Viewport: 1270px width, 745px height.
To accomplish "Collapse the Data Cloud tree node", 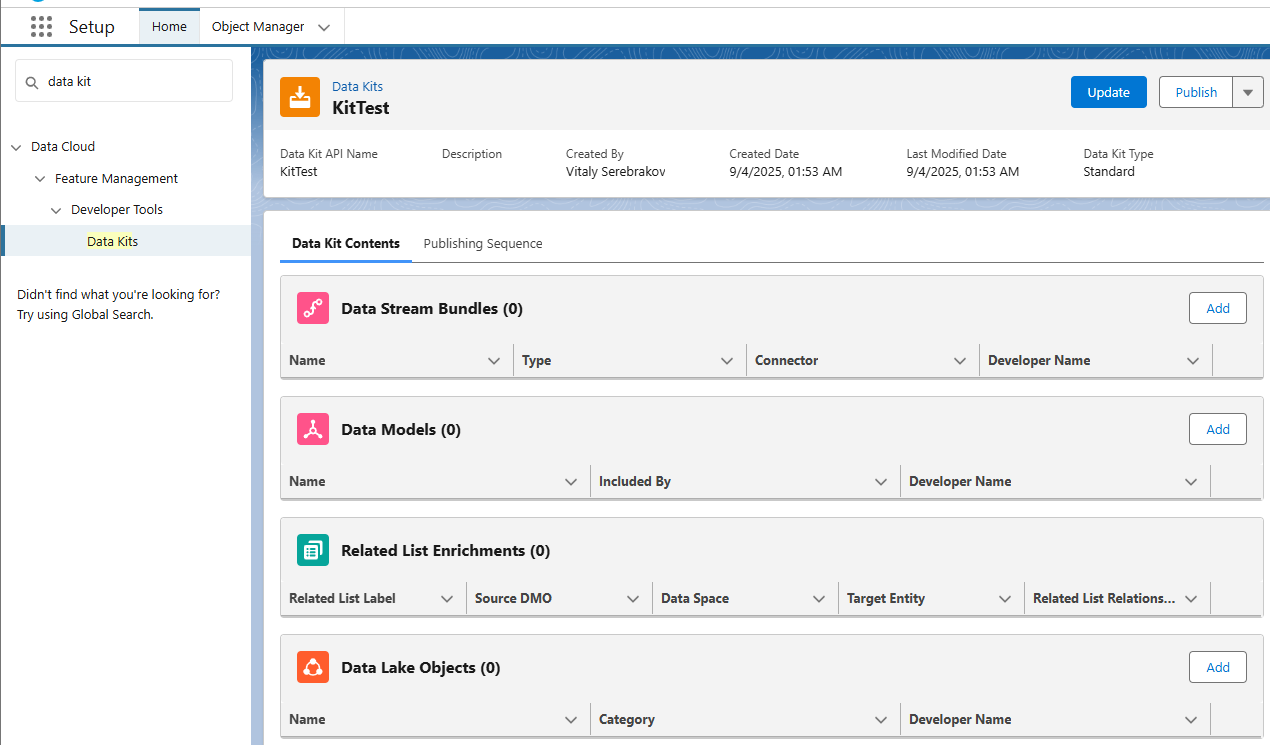I will 16,147.
